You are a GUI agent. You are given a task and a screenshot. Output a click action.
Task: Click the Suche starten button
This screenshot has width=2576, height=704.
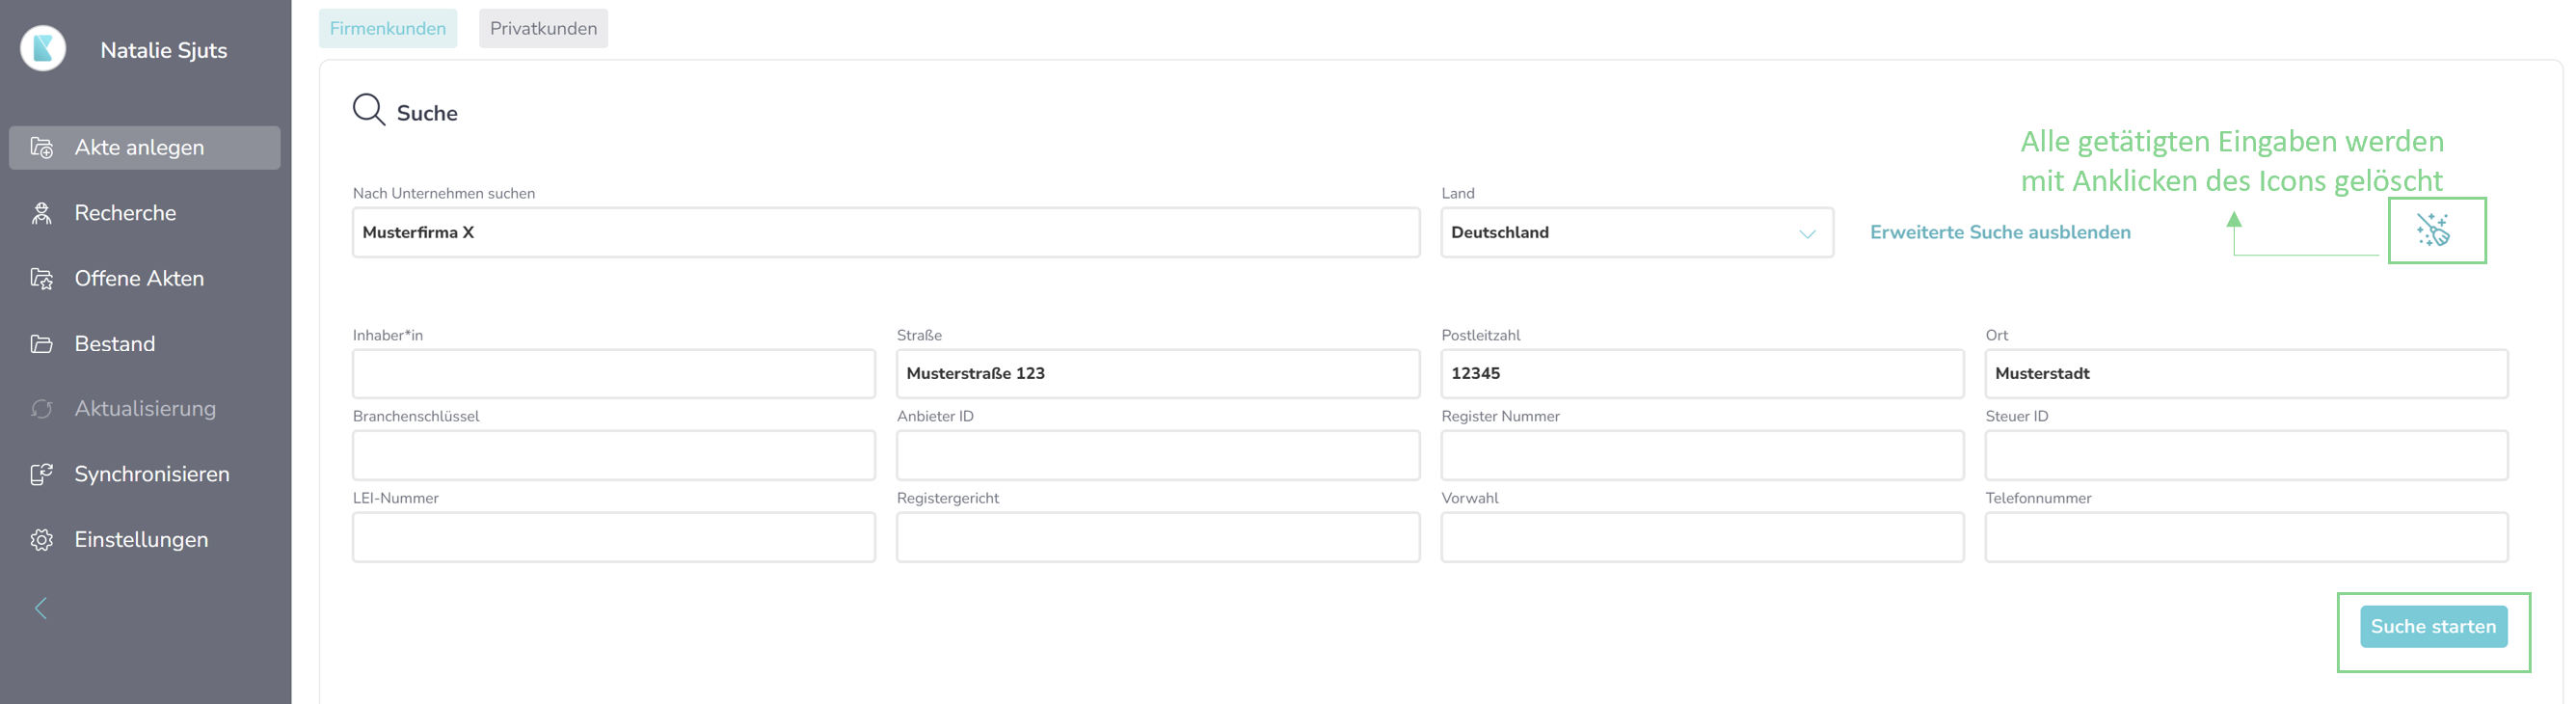click(x=2433, y=627)
